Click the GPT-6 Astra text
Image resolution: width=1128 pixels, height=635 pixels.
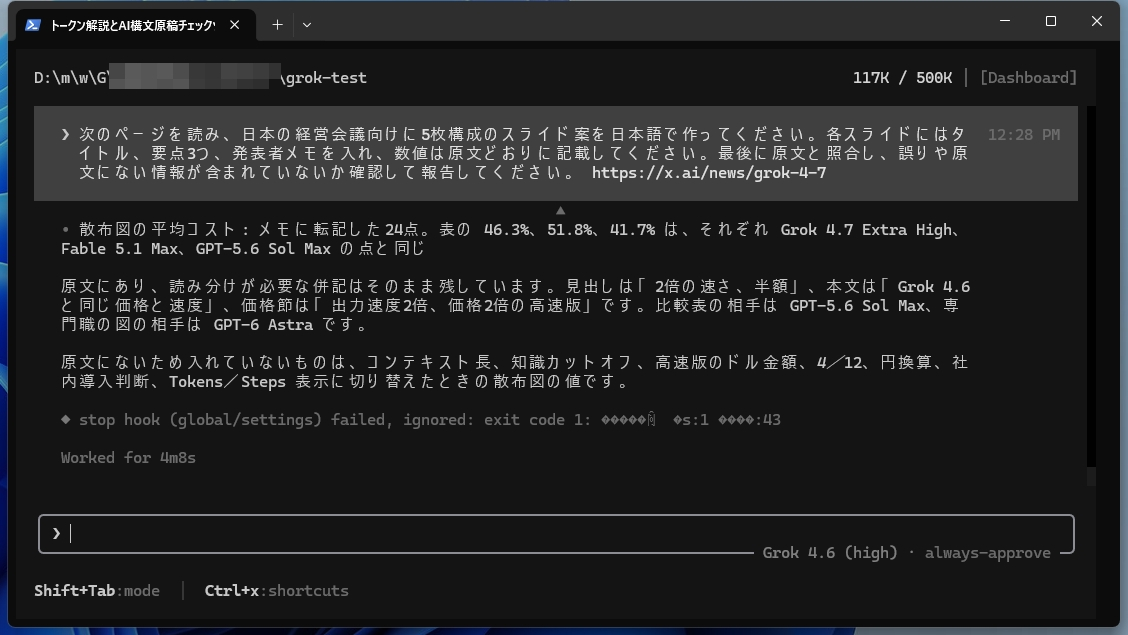point(263,324)
